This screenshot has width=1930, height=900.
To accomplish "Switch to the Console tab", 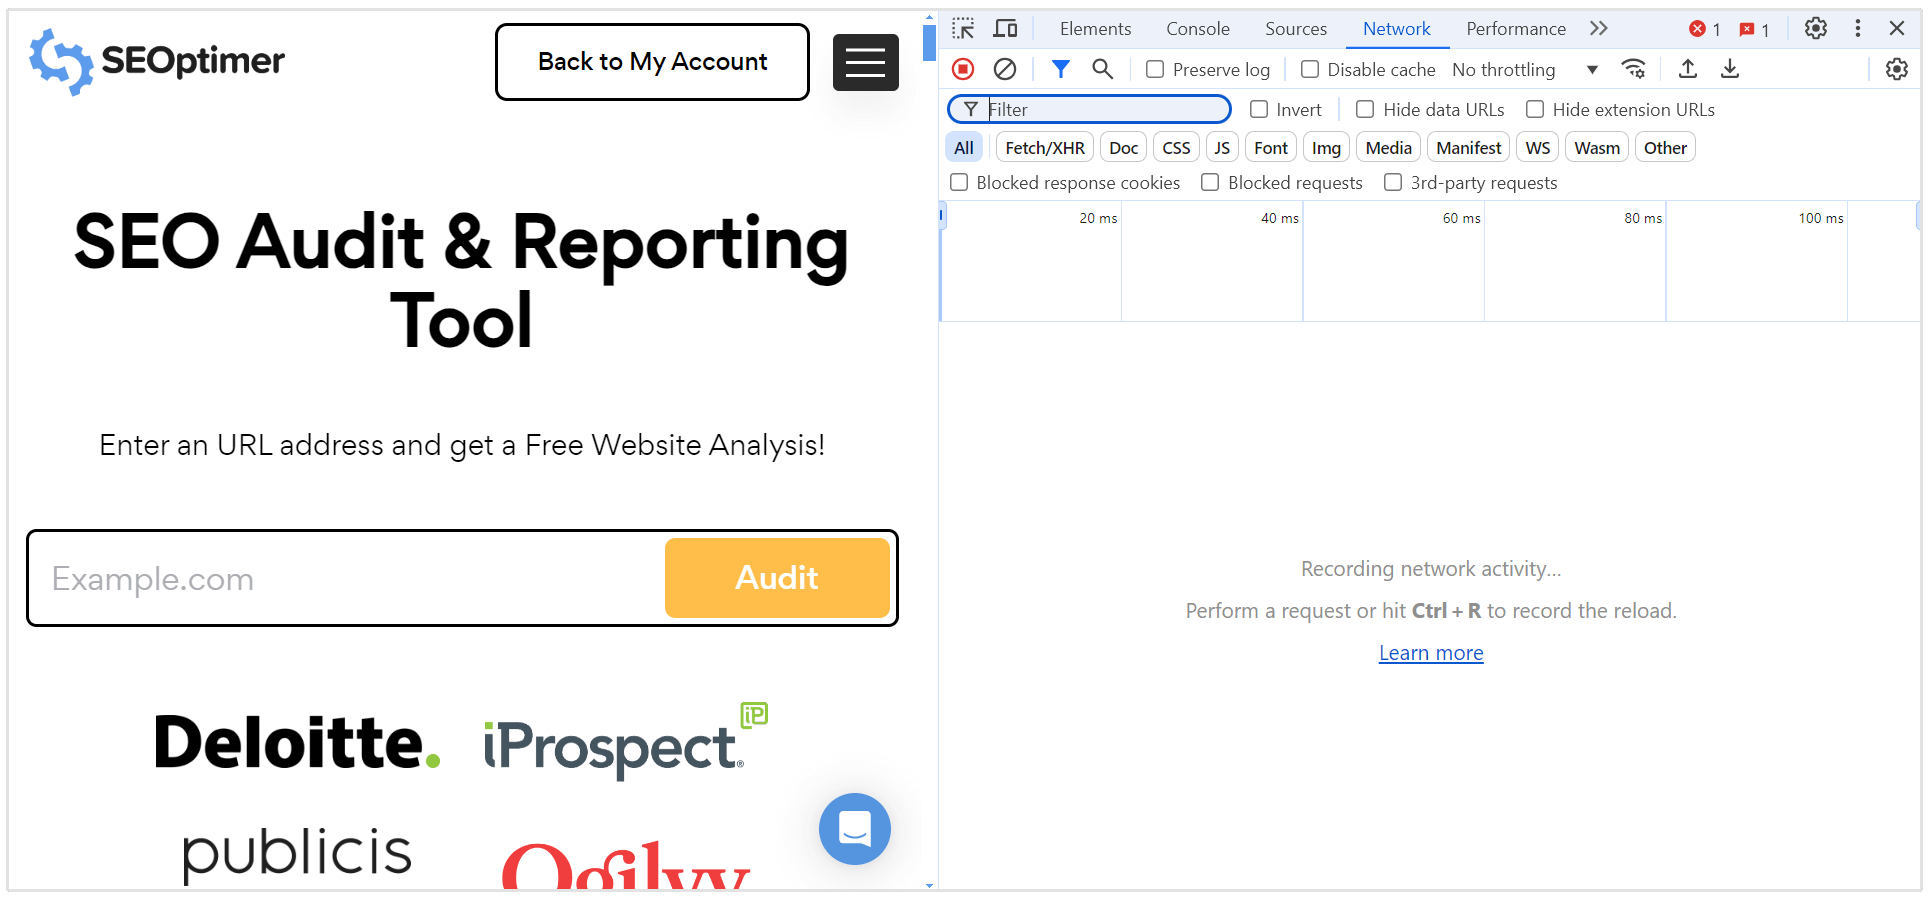I will tap(1197, 29).
